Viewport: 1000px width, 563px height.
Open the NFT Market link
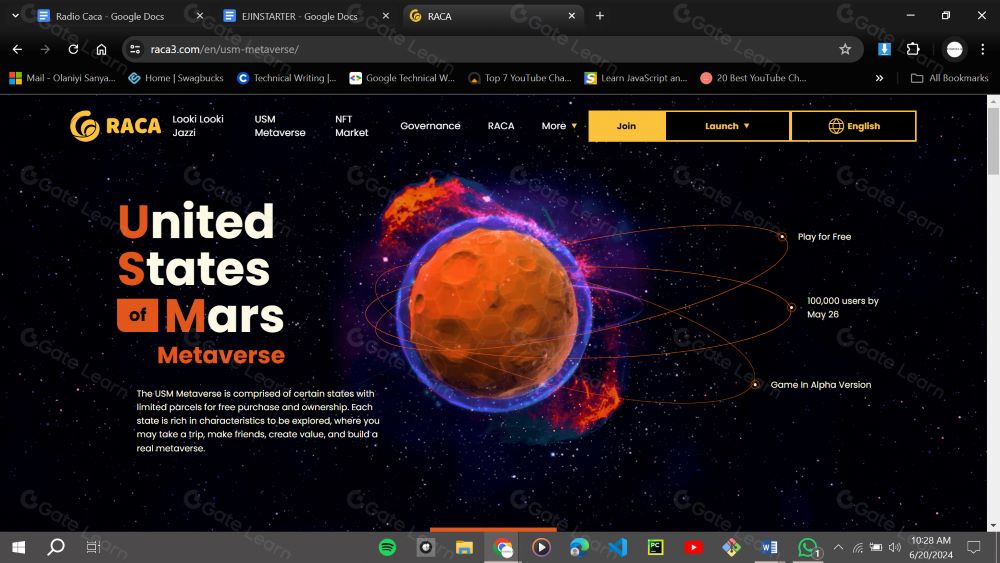(351, 126)
